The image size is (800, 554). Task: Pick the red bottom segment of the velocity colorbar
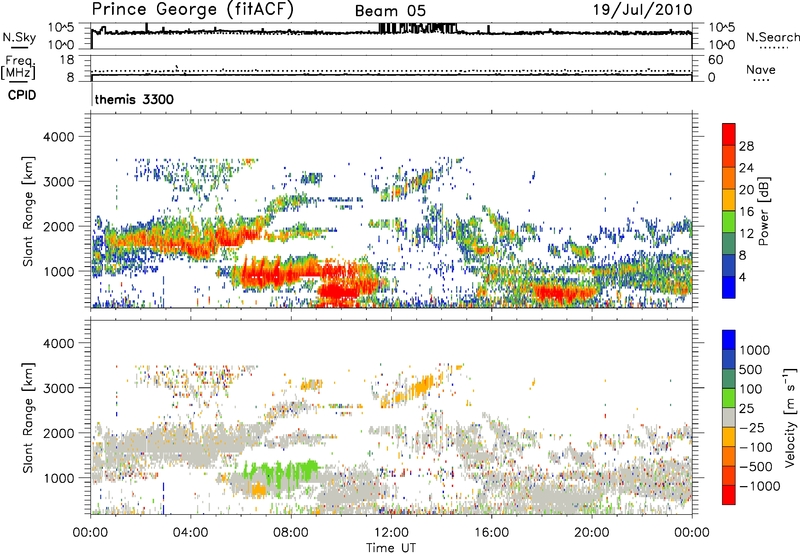pyautogui.click(x=729, y=495)
